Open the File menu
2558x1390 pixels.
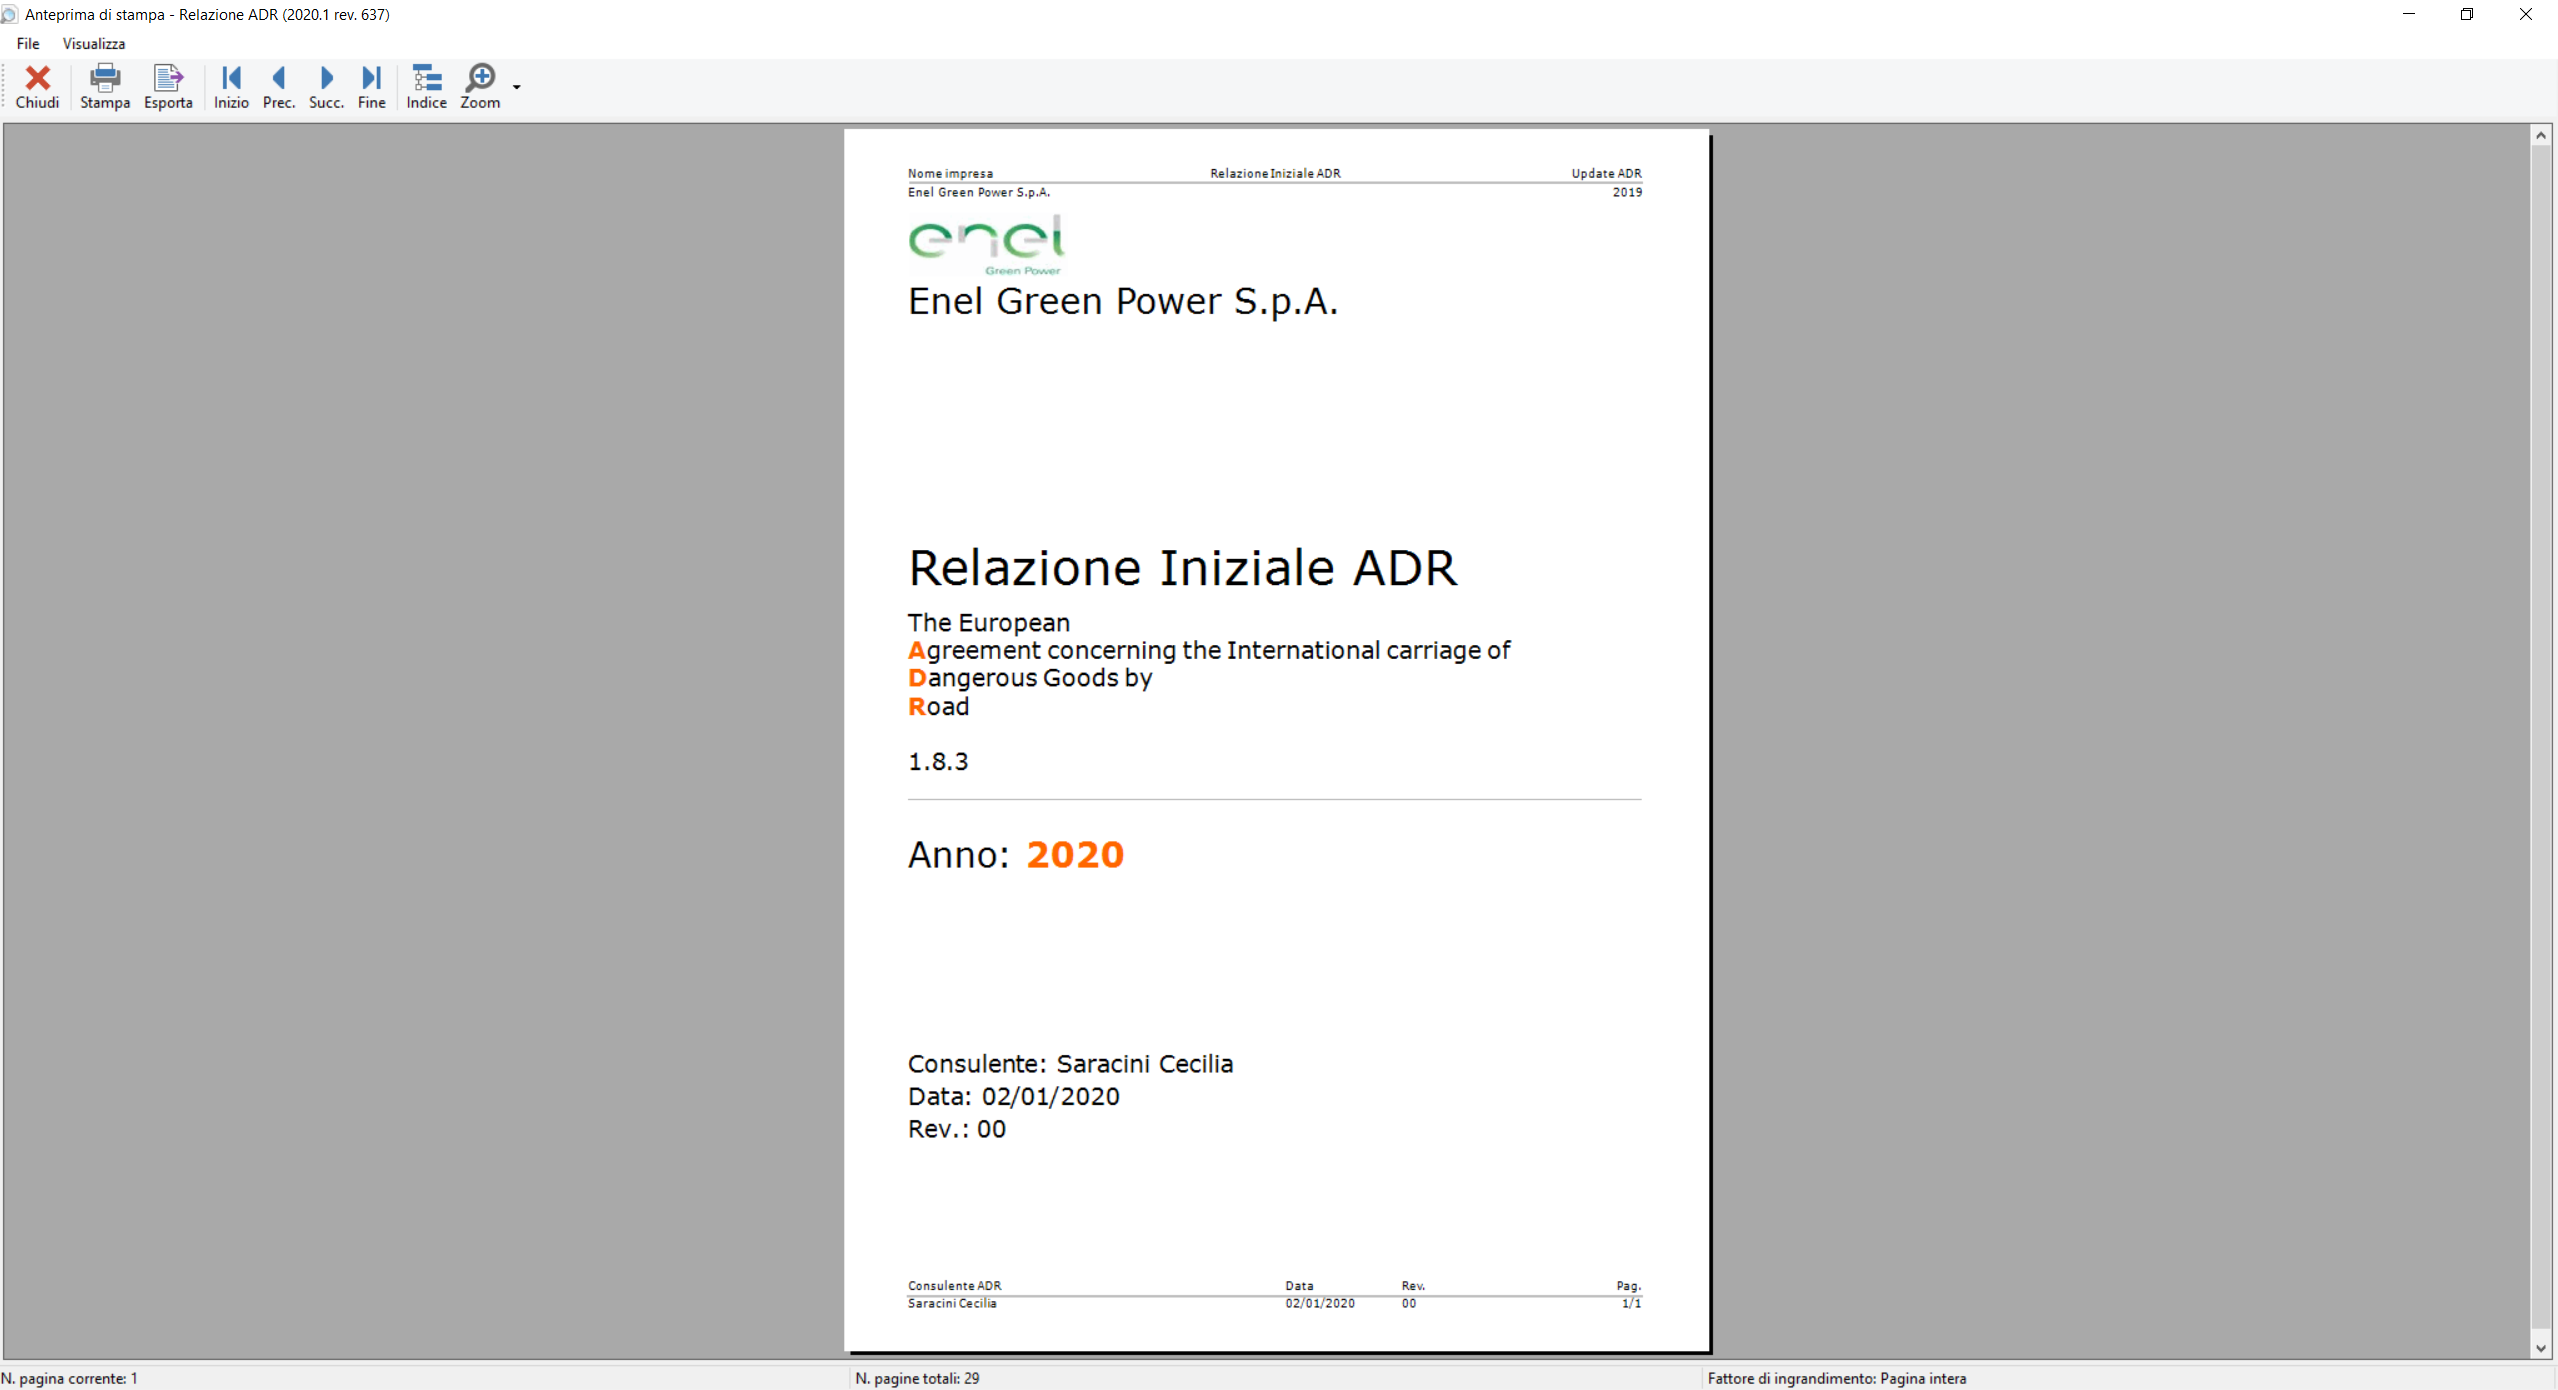click(28, 43)
